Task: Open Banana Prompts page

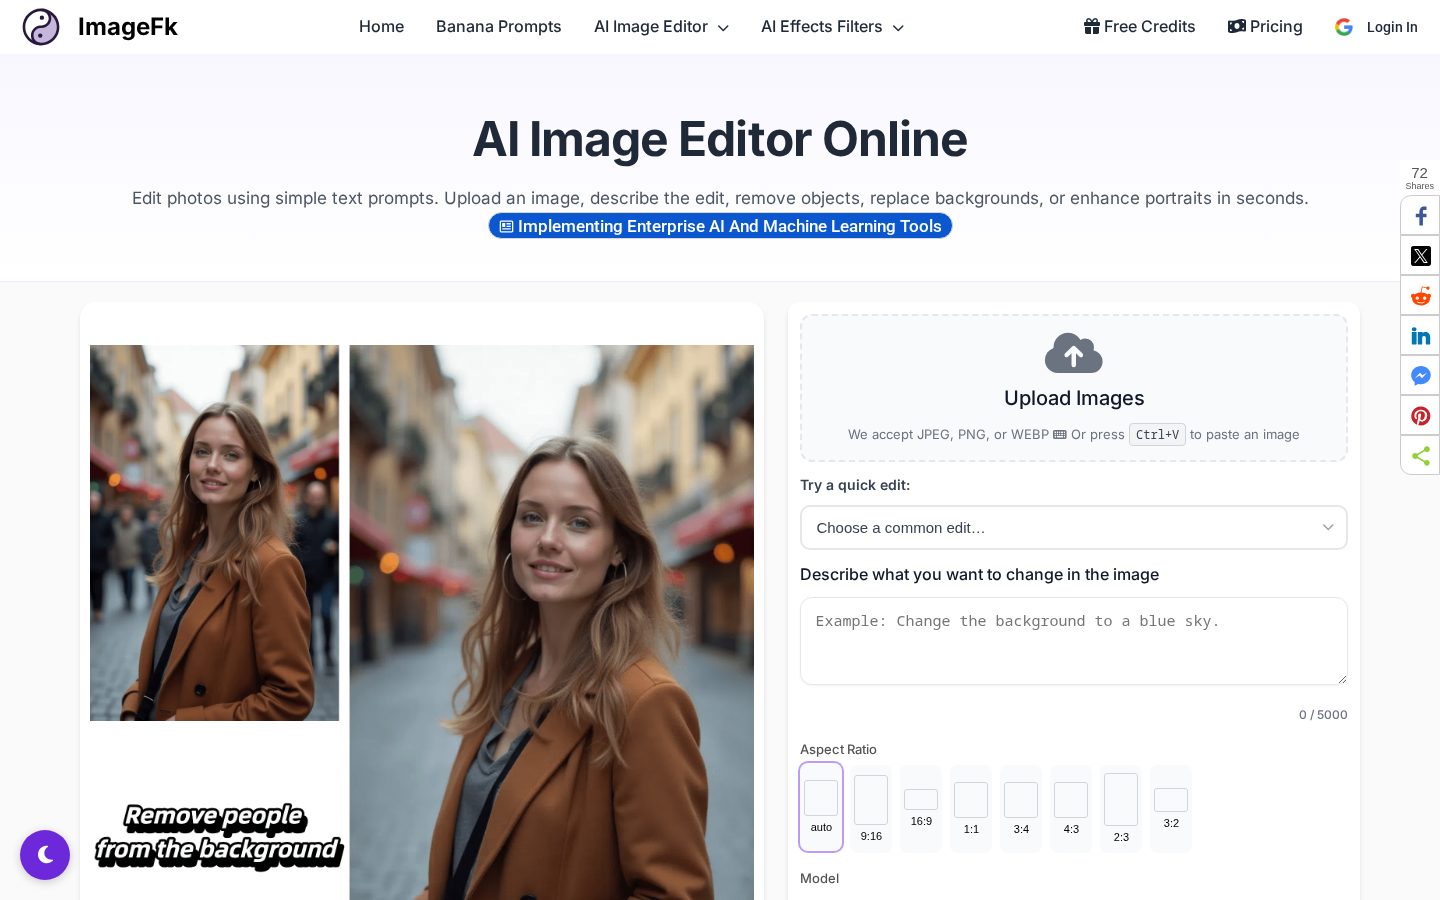Action: coord(498,27)
